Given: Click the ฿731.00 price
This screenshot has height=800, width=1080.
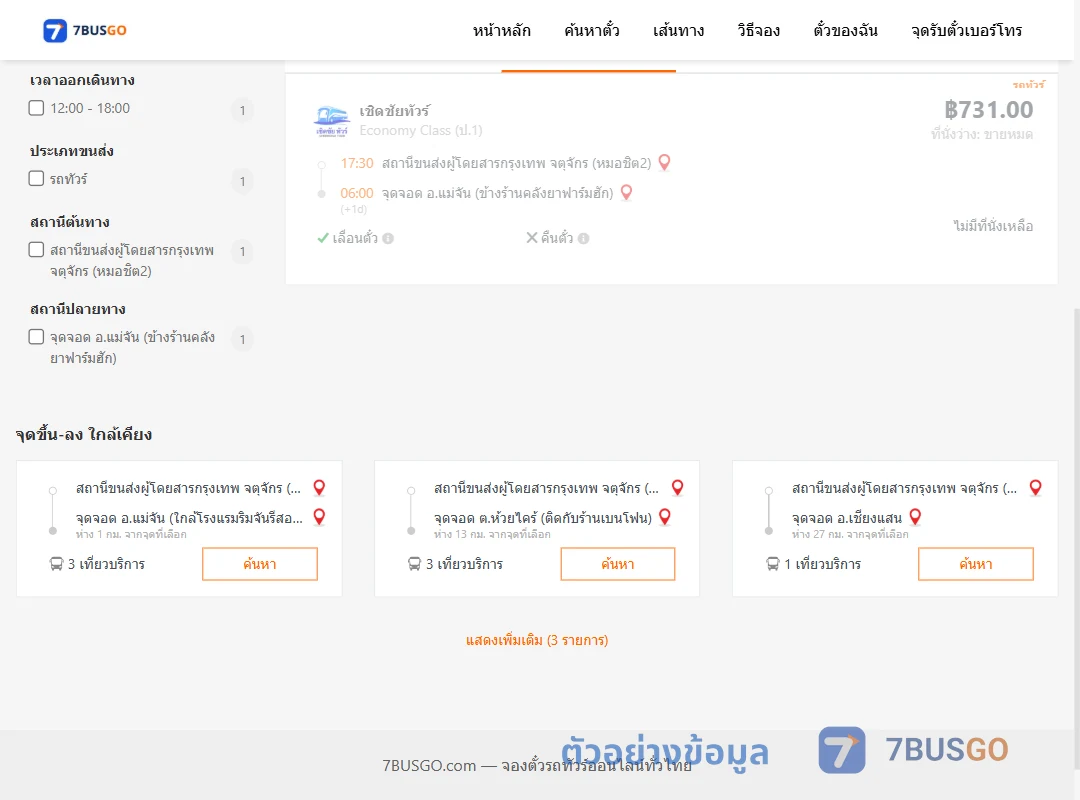Looking at the screenshot, I should click(x=988, y=110).
